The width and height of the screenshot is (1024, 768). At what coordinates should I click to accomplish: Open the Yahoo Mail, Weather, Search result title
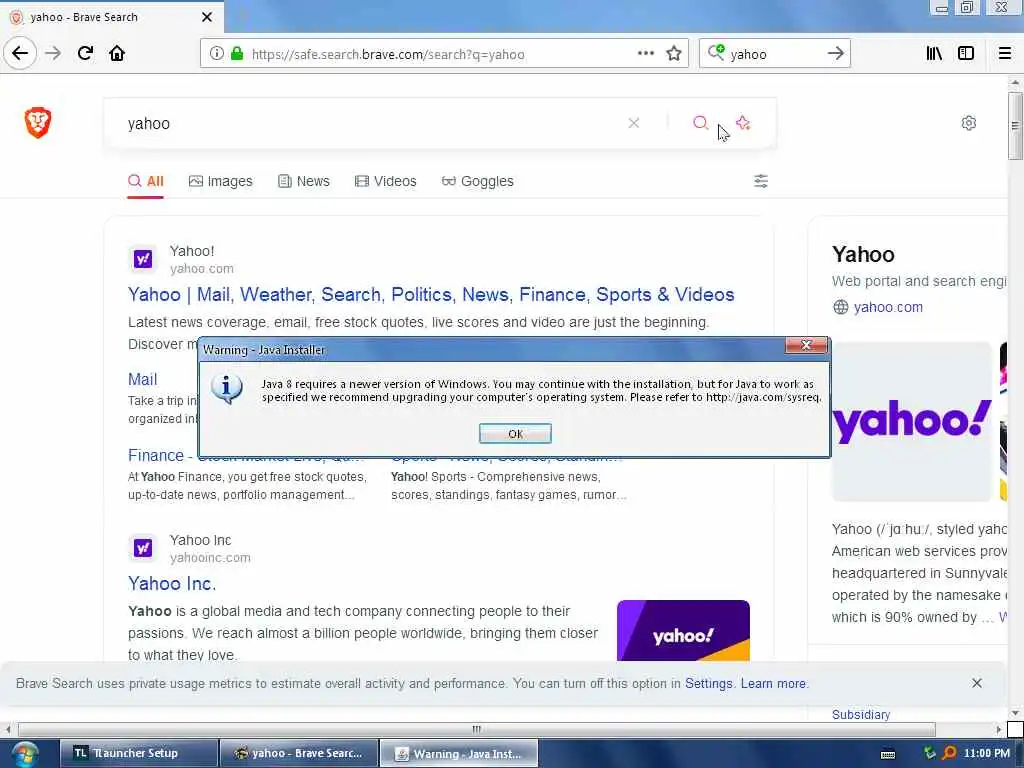point(431,295)
